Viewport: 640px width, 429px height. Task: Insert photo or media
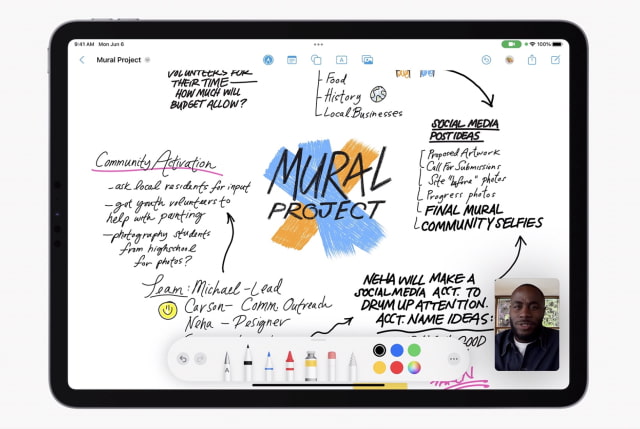[367, 60]
